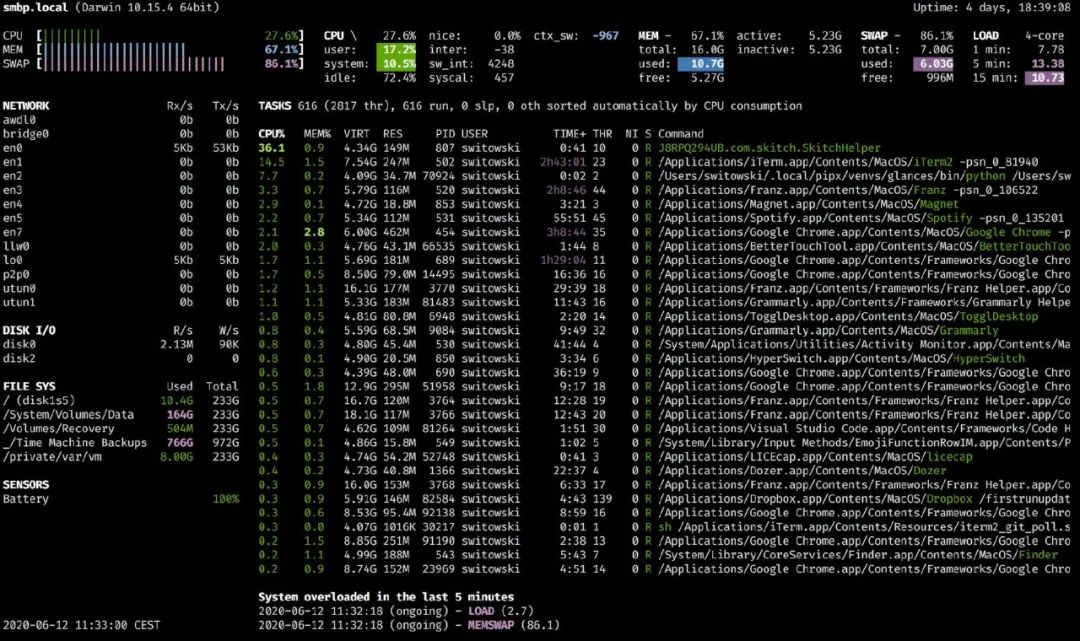Screen dimensions: 1080x641
Task: Click the user CPU value 17.2%
Action: click(x=399, y=50)
